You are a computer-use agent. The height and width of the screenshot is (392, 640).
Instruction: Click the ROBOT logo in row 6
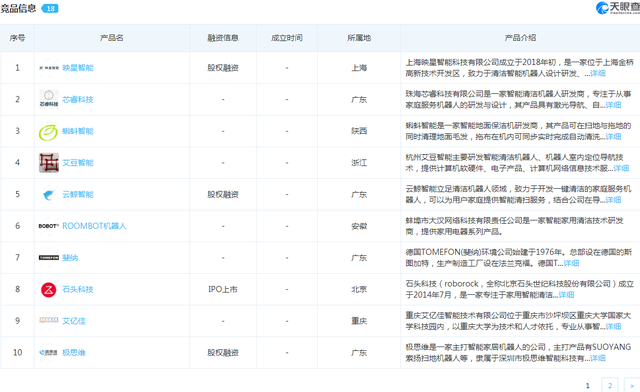[x=49, y=226]
